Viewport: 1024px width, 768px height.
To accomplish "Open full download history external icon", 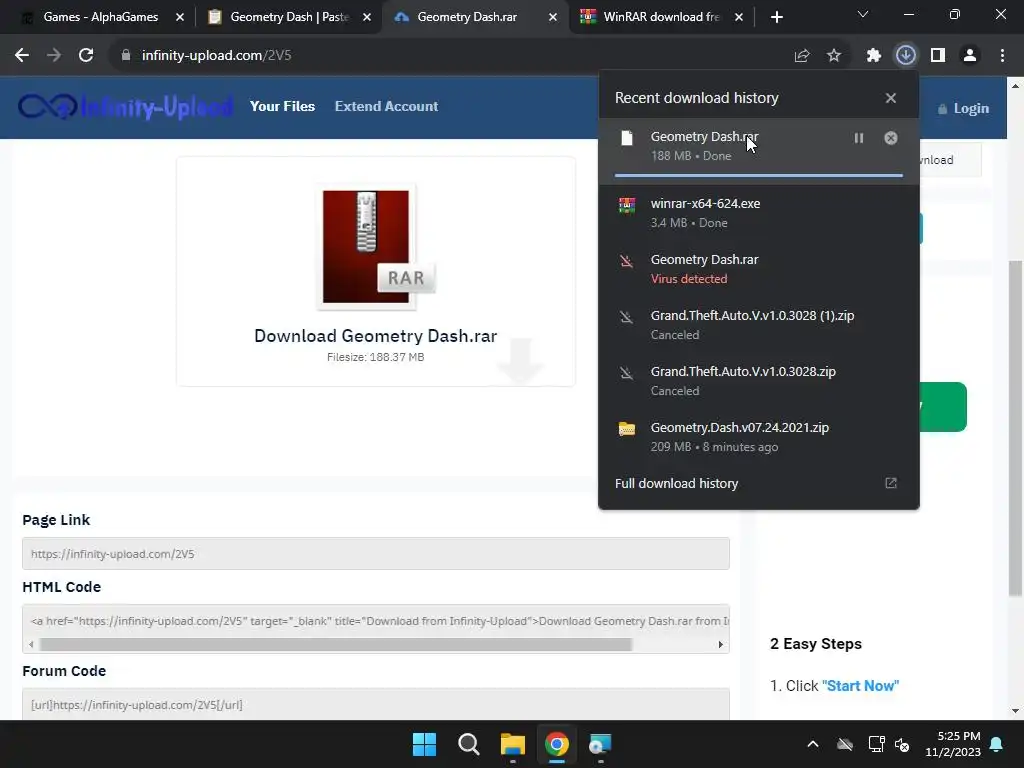I will click(891, 483).
